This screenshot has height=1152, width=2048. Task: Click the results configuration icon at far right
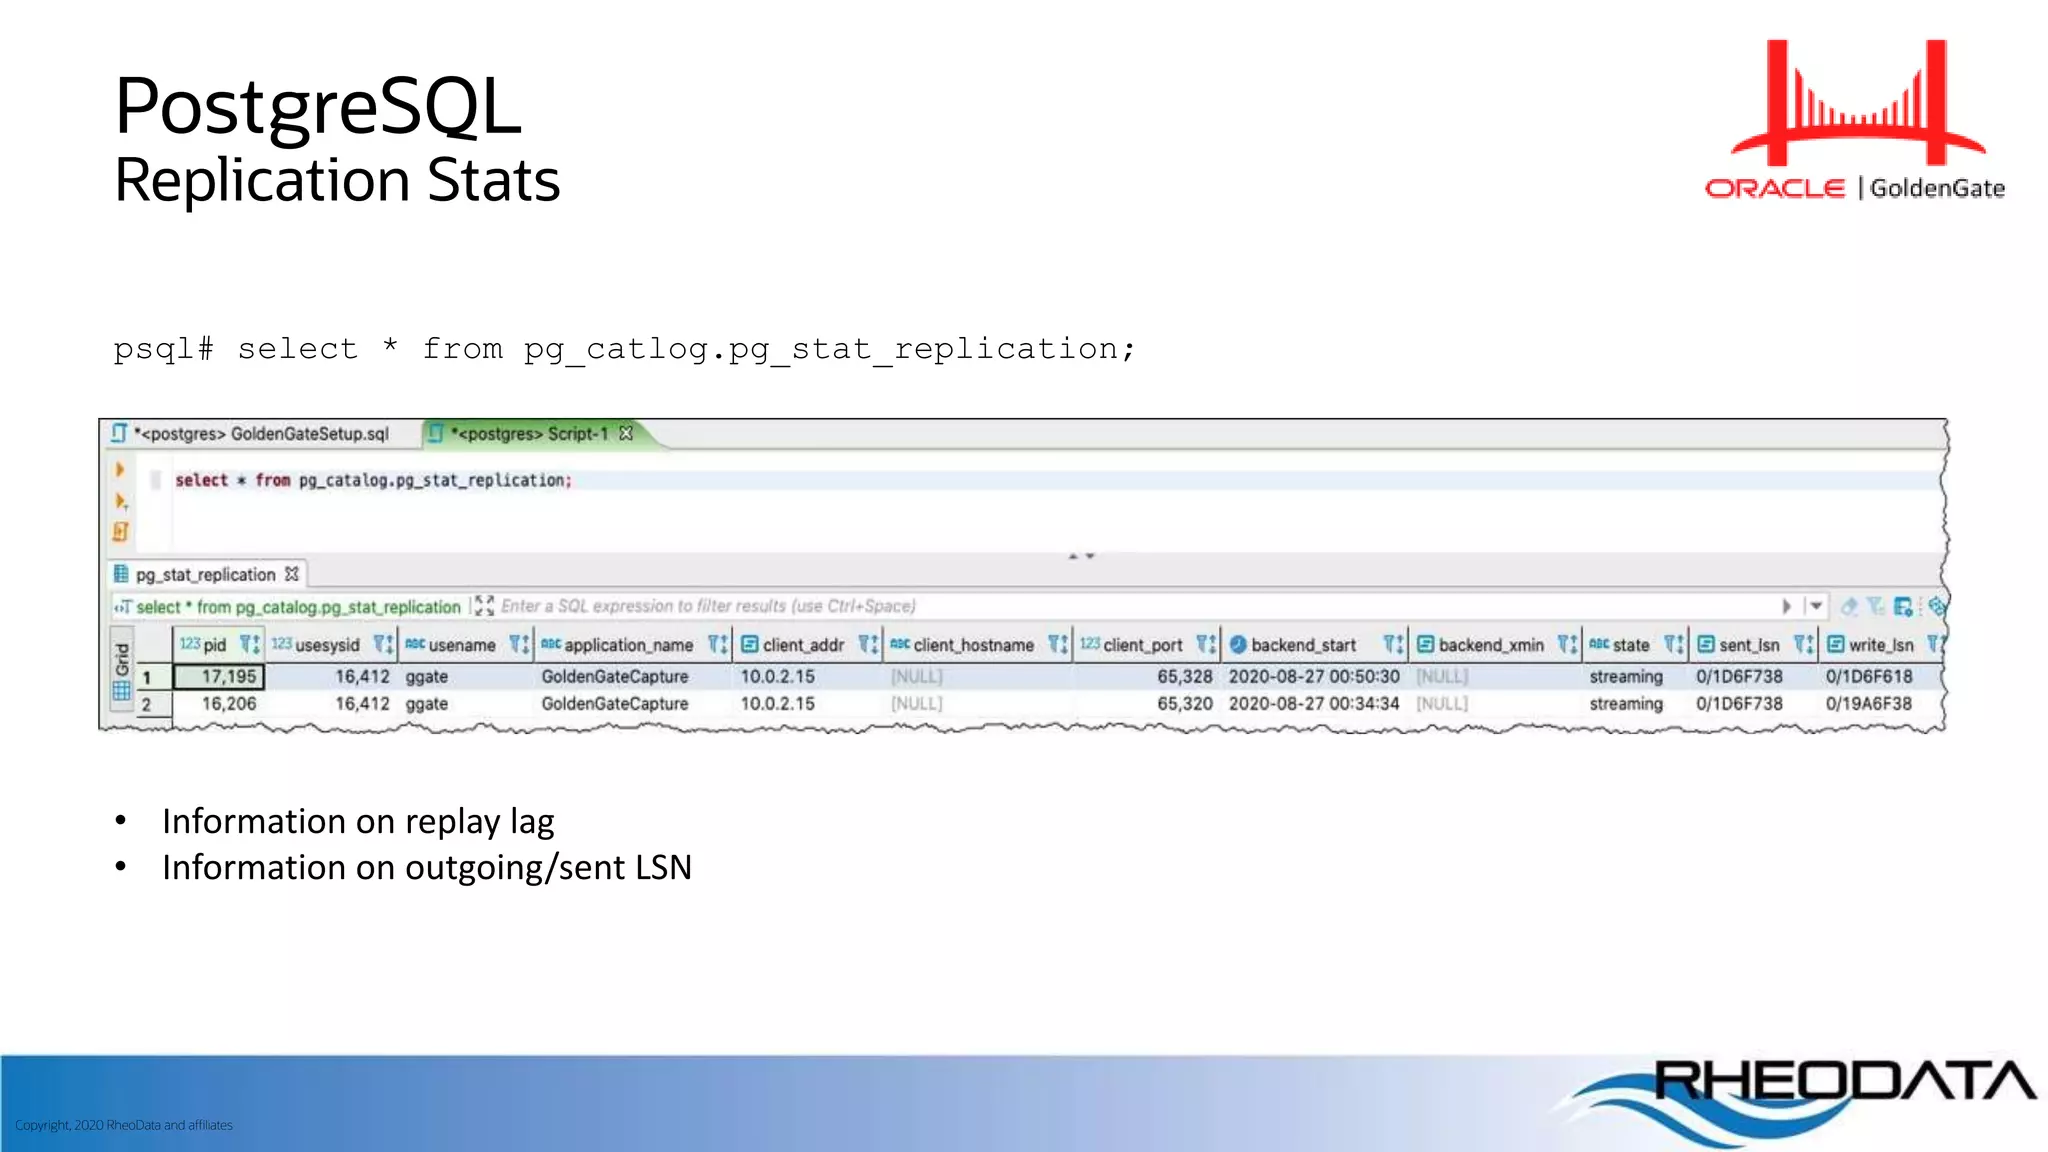1937,606
